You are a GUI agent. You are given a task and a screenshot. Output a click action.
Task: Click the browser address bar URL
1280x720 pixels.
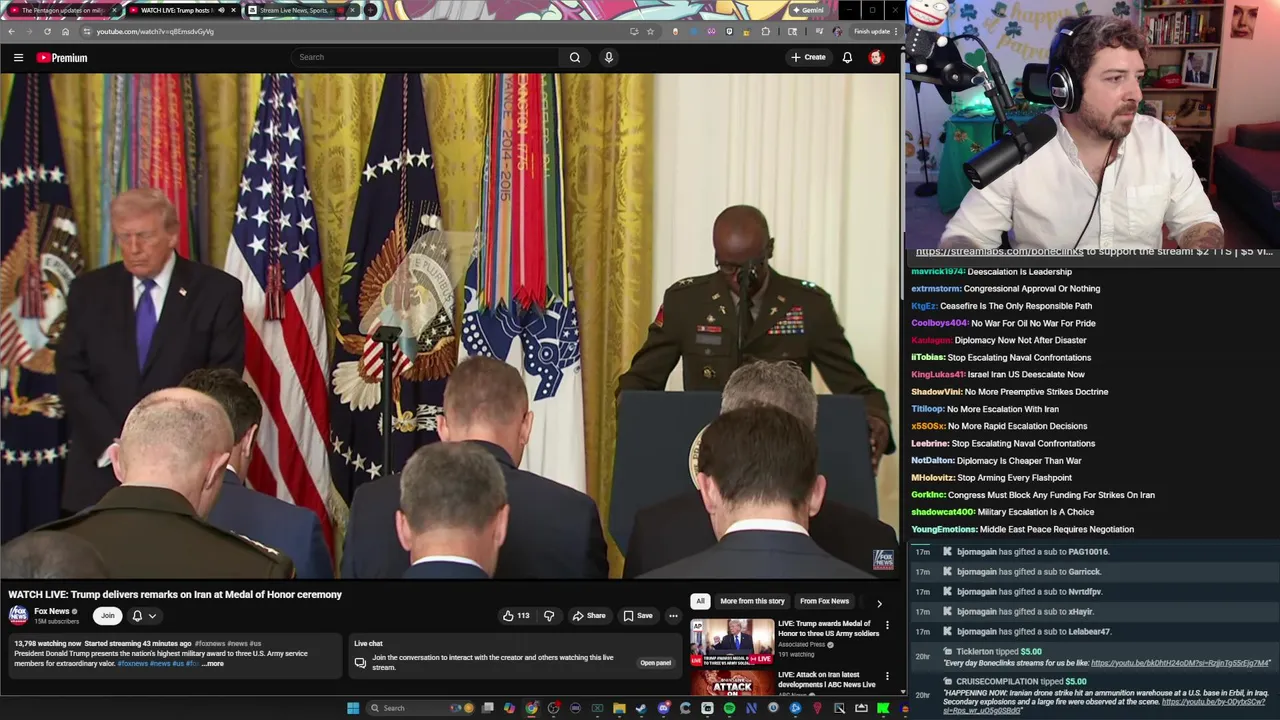coord(155,31)
